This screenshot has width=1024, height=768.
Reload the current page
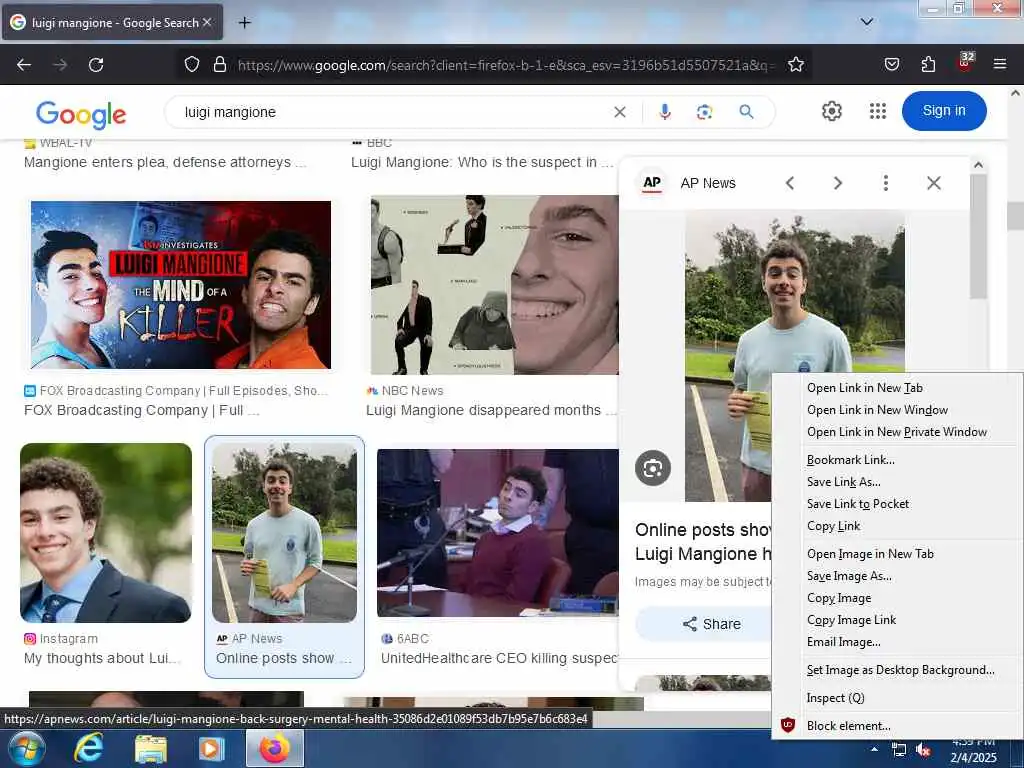[96, 65]
